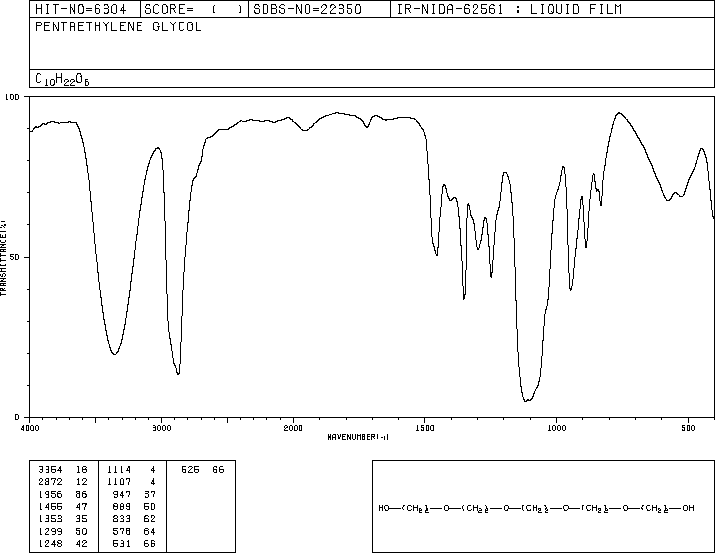715x553 pixels.
Task: Select the 2872 peak table entry
Action: click(x=63, y=482)
